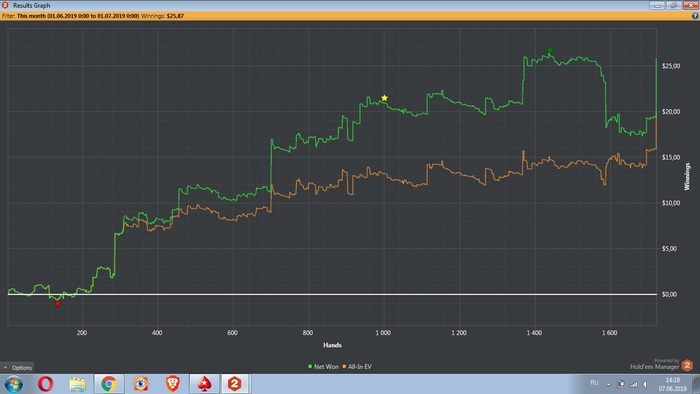700x394 pixels.
Task: Expand the Options panel
Action: pyautogui.click(x=17, y=368)
